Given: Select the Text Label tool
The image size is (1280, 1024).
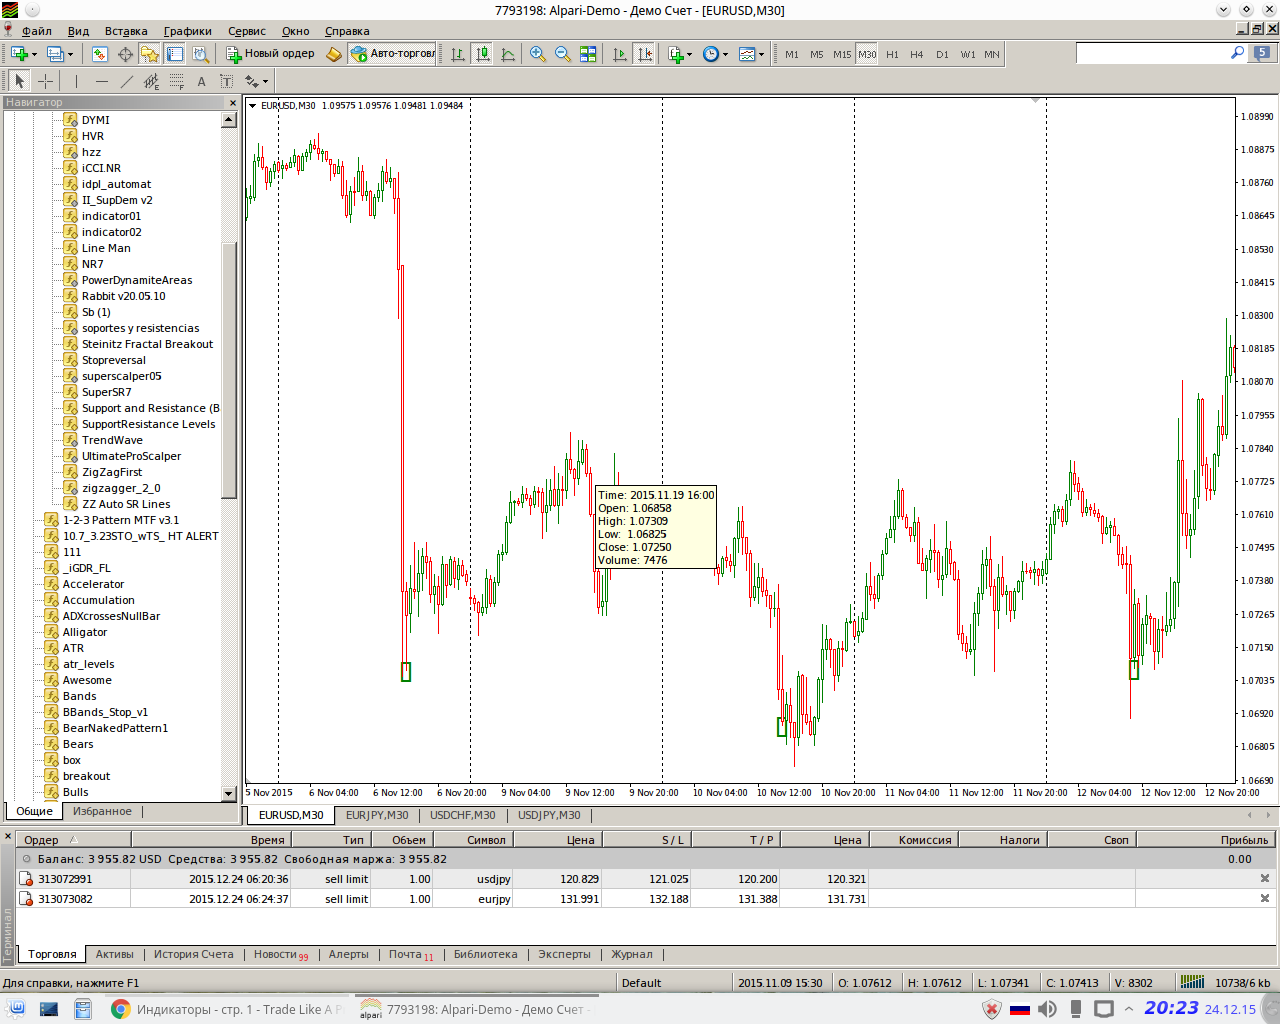Looking at the screenshot, I should [226, 81].
